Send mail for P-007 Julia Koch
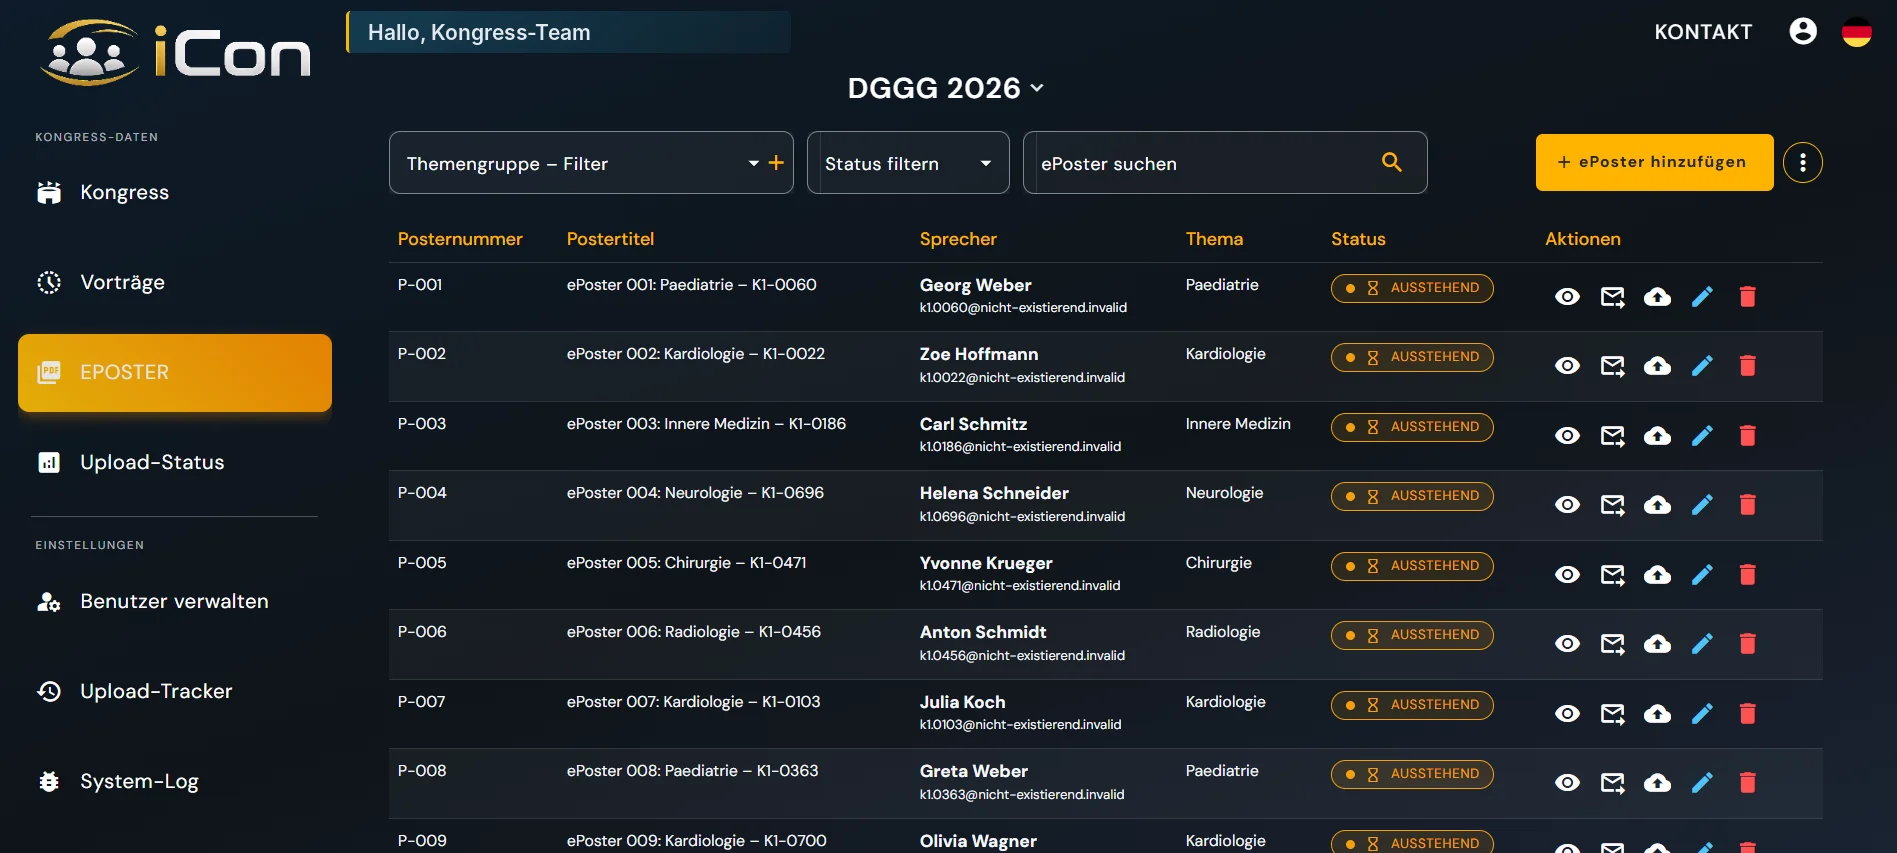1897x853 pixels. (x=1612, y=714)
